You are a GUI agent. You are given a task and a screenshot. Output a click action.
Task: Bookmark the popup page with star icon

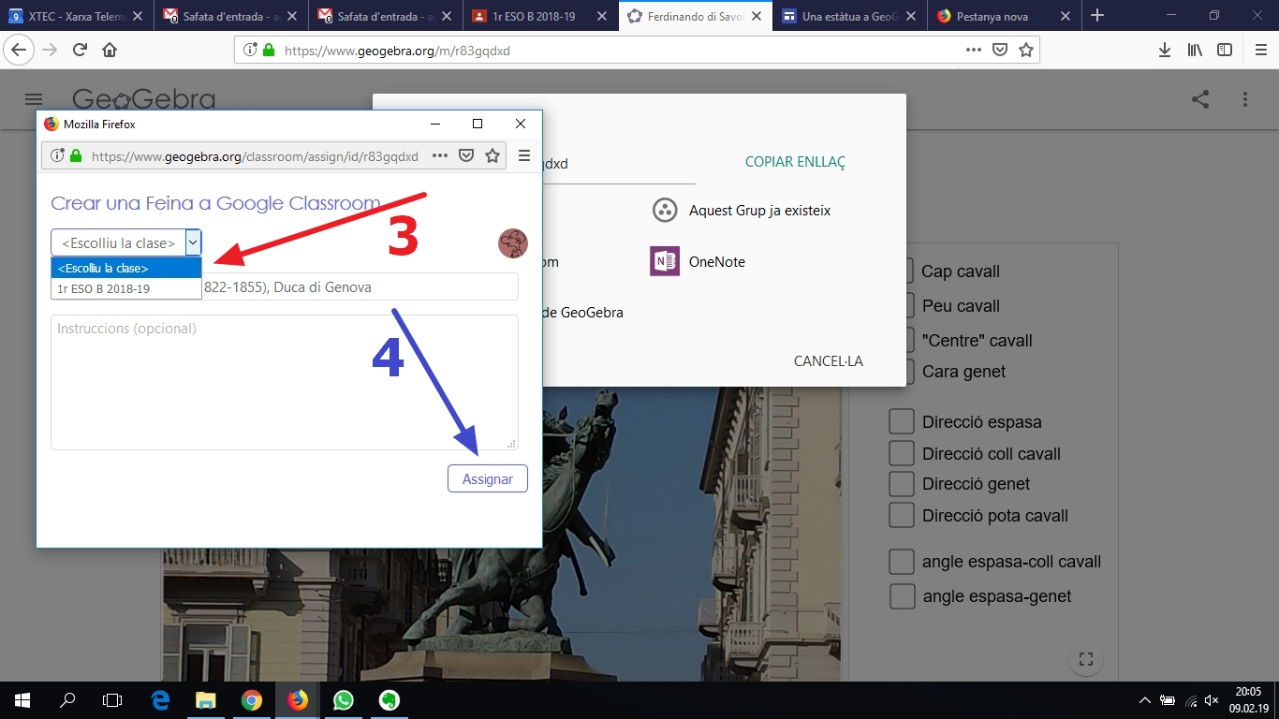pyautogui.click(x=492, y=155)
